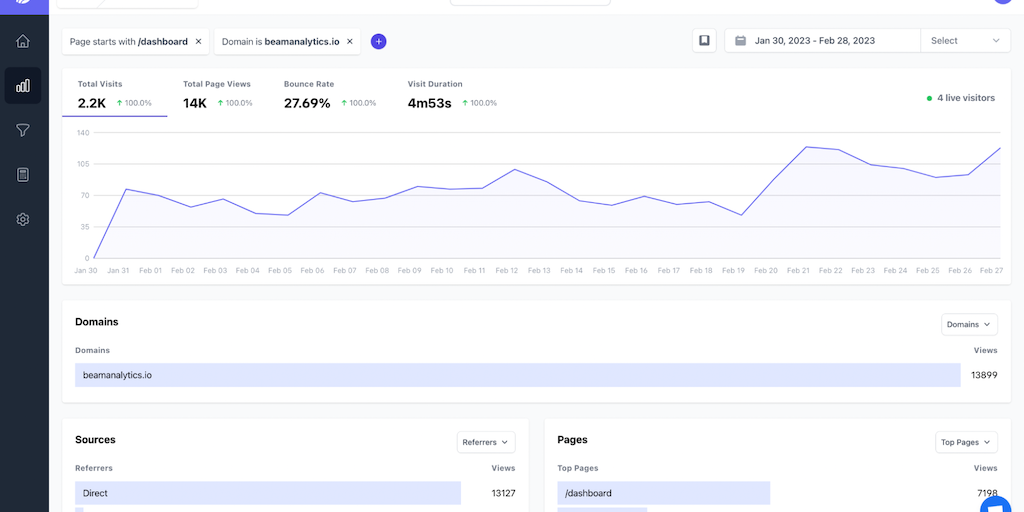1024x512 pixels.
Task: Click the purple add filter plus icon
Action: coord(378,41)
